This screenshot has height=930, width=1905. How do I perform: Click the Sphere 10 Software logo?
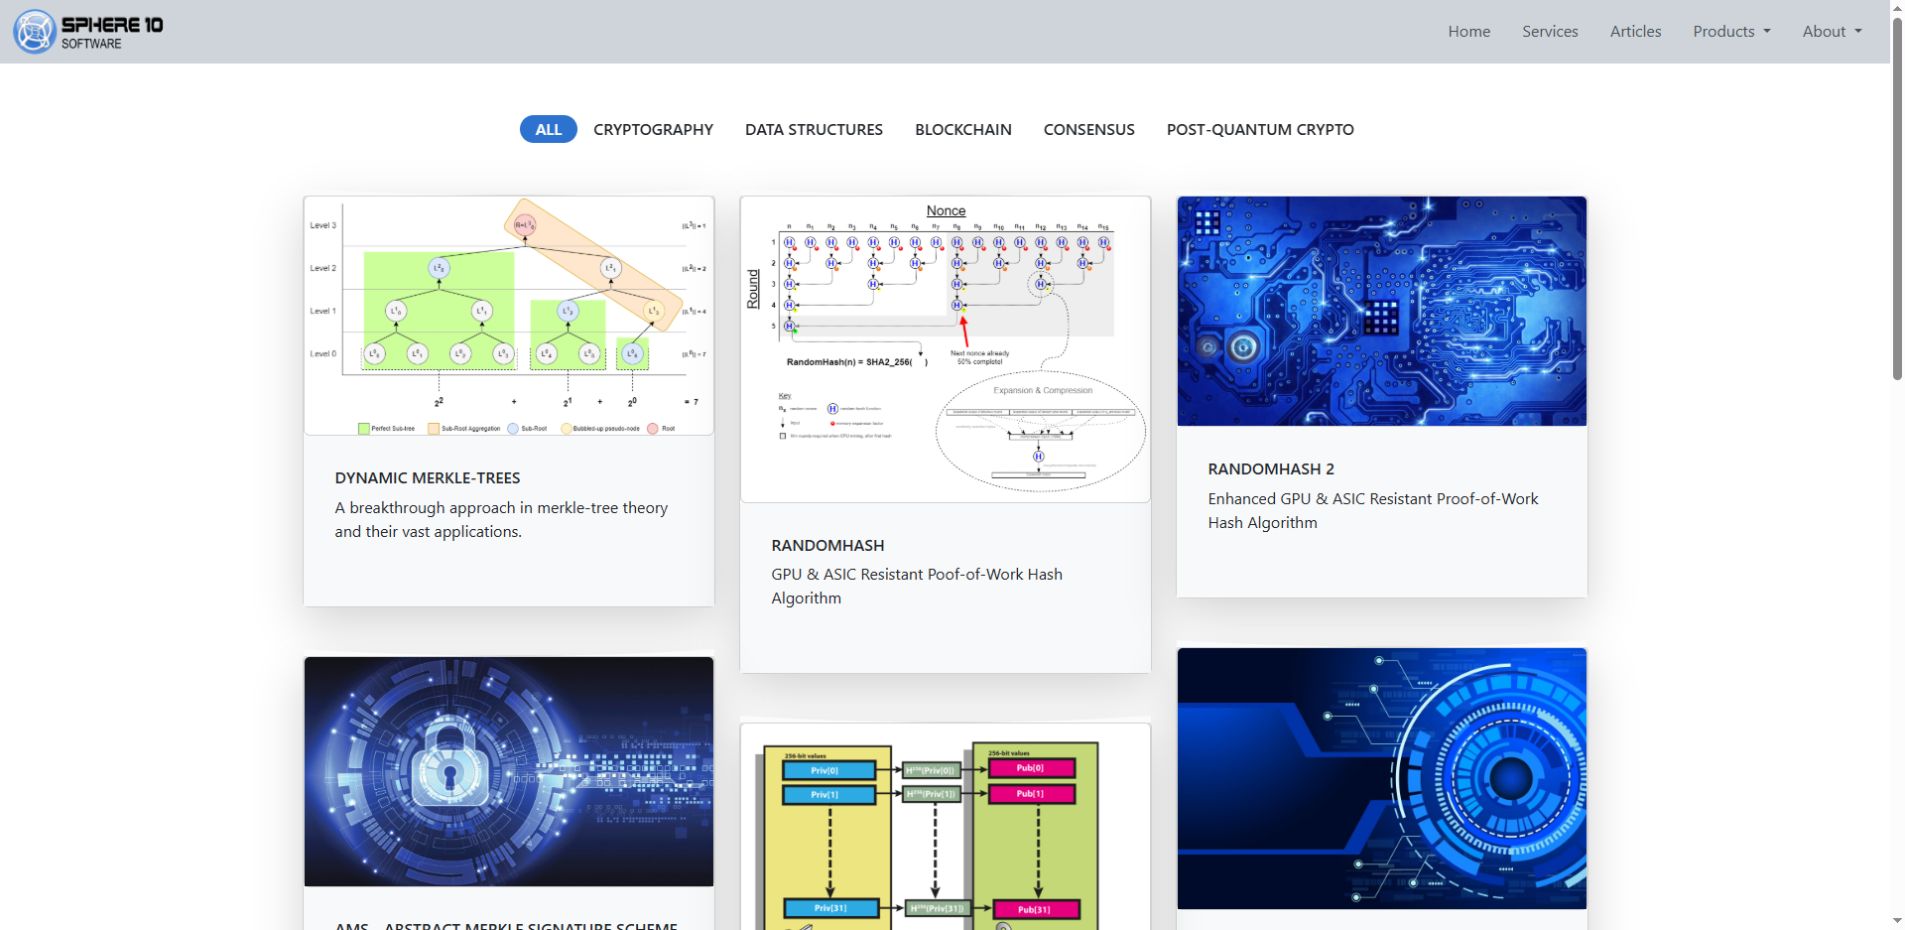[x=88, y=31]
